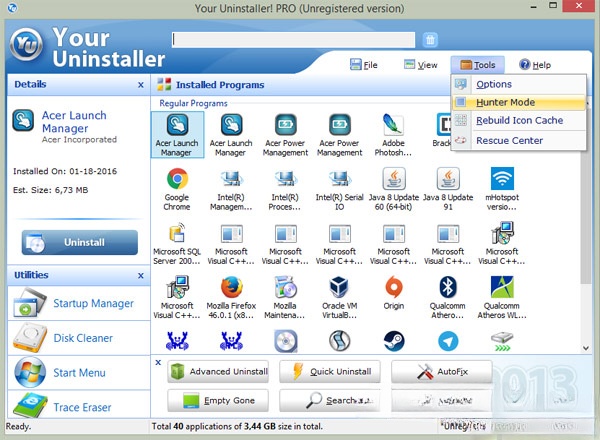This screenshot has width=600, height=440.
Task: Click the 'Installed Programs' header text
Action: coord(220,85)
